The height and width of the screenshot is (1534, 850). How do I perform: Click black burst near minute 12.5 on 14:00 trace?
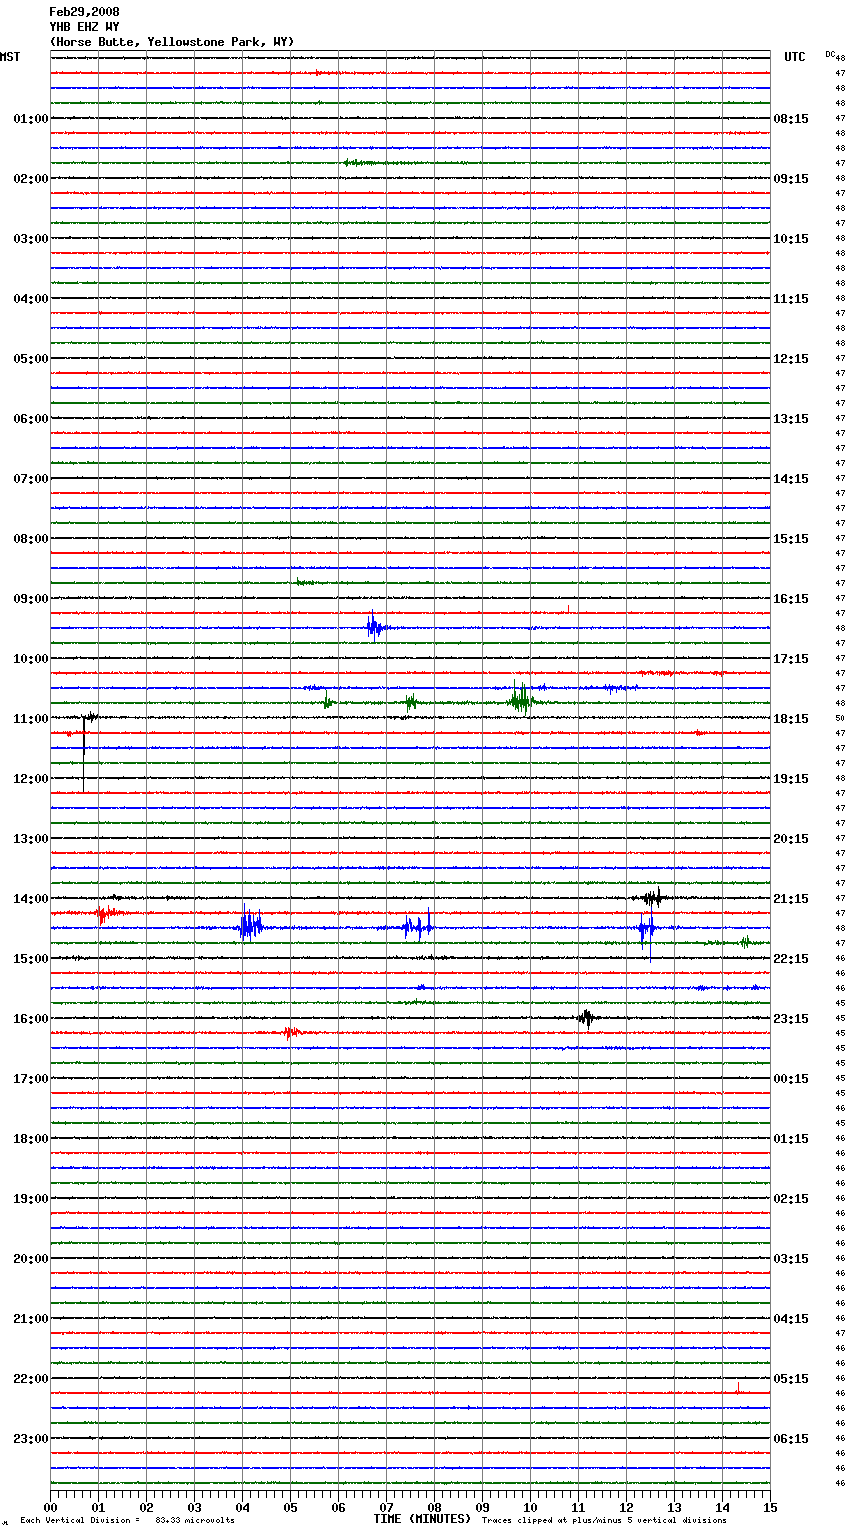pos(652,897)
